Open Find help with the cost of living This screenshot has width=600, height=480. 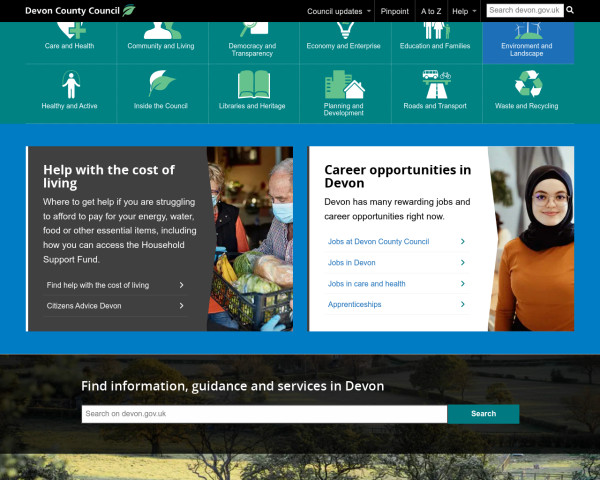[115, 285]
